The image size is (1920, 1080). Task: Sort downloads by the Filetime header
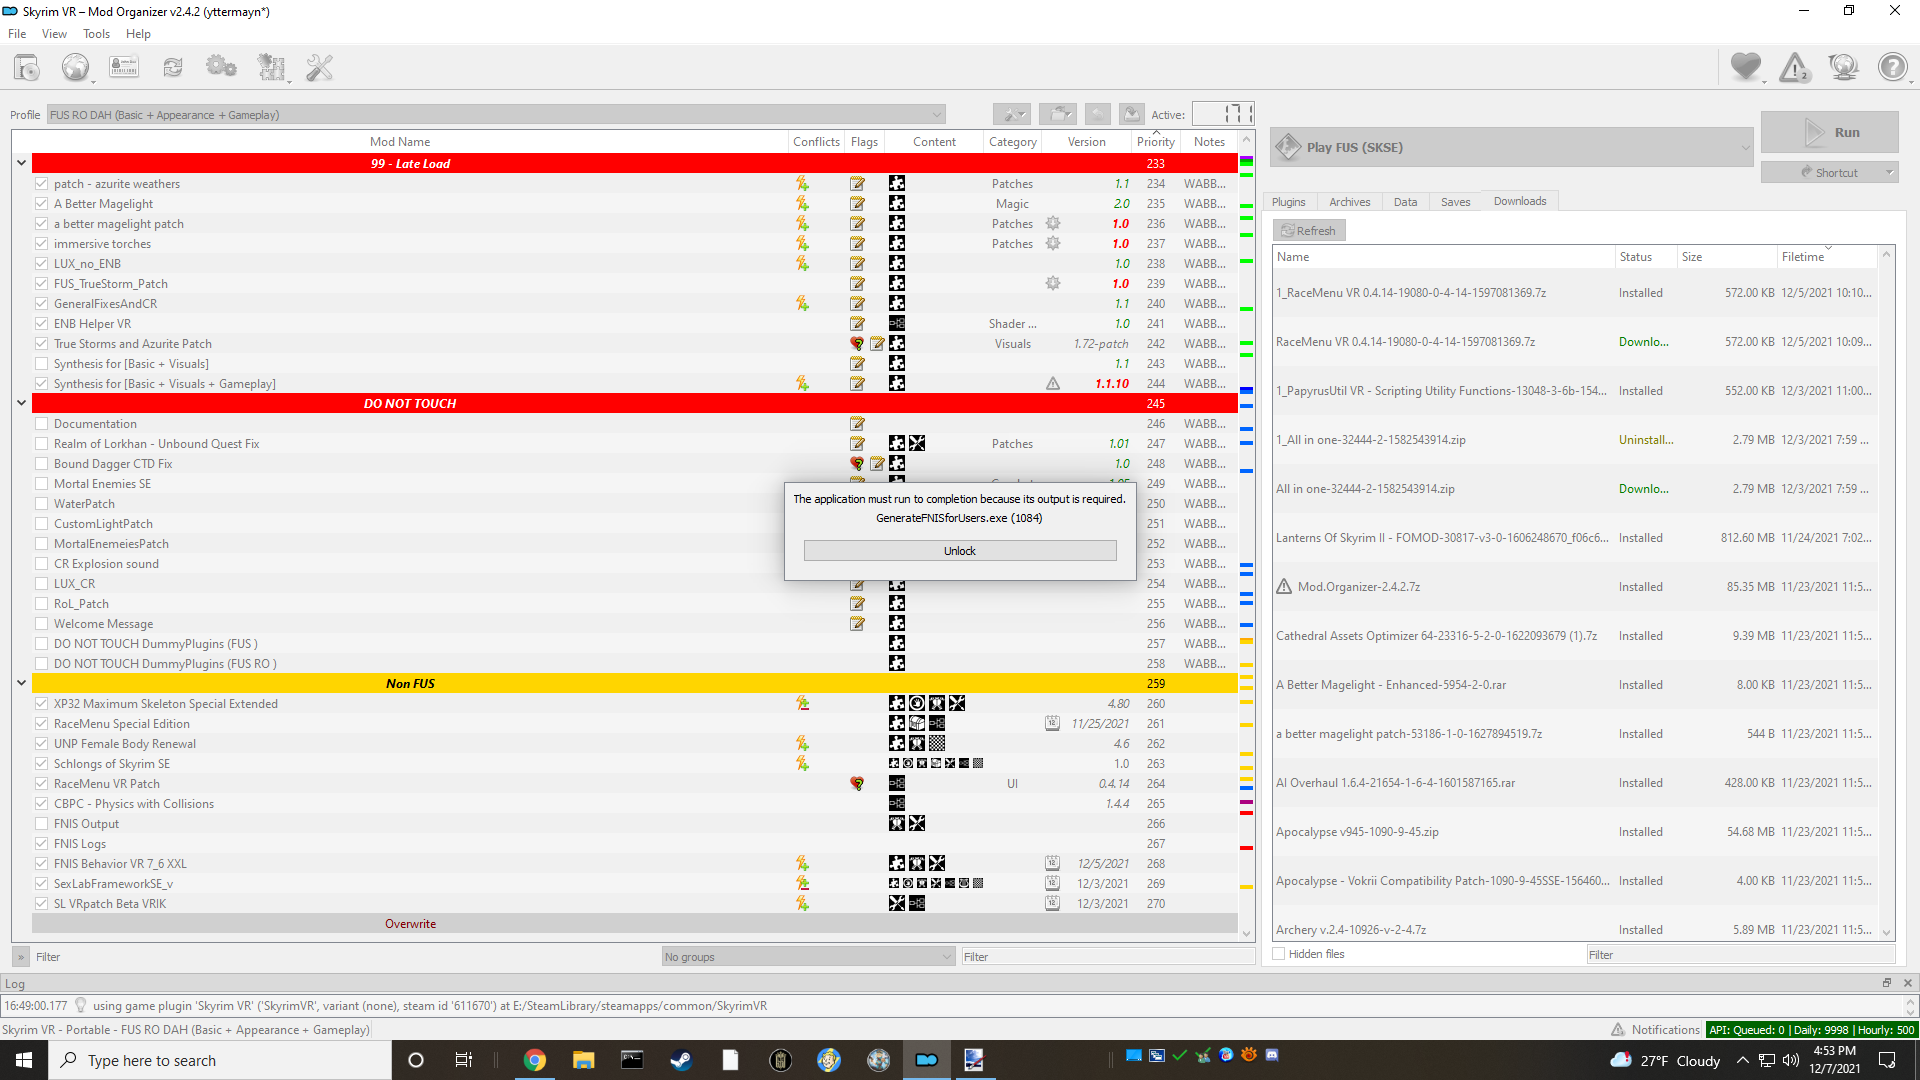(x=1826, y=257)
